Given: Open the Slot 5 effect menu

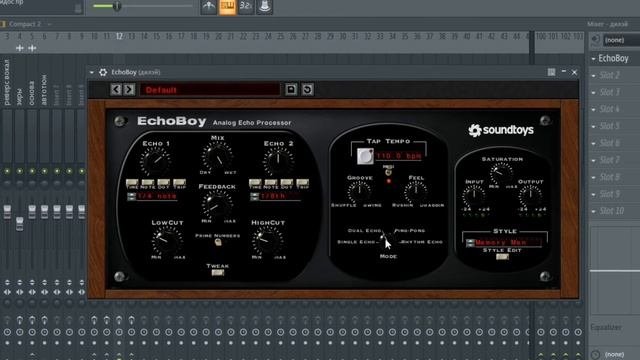Looking at the screenshot, I should tap(593, 127).
